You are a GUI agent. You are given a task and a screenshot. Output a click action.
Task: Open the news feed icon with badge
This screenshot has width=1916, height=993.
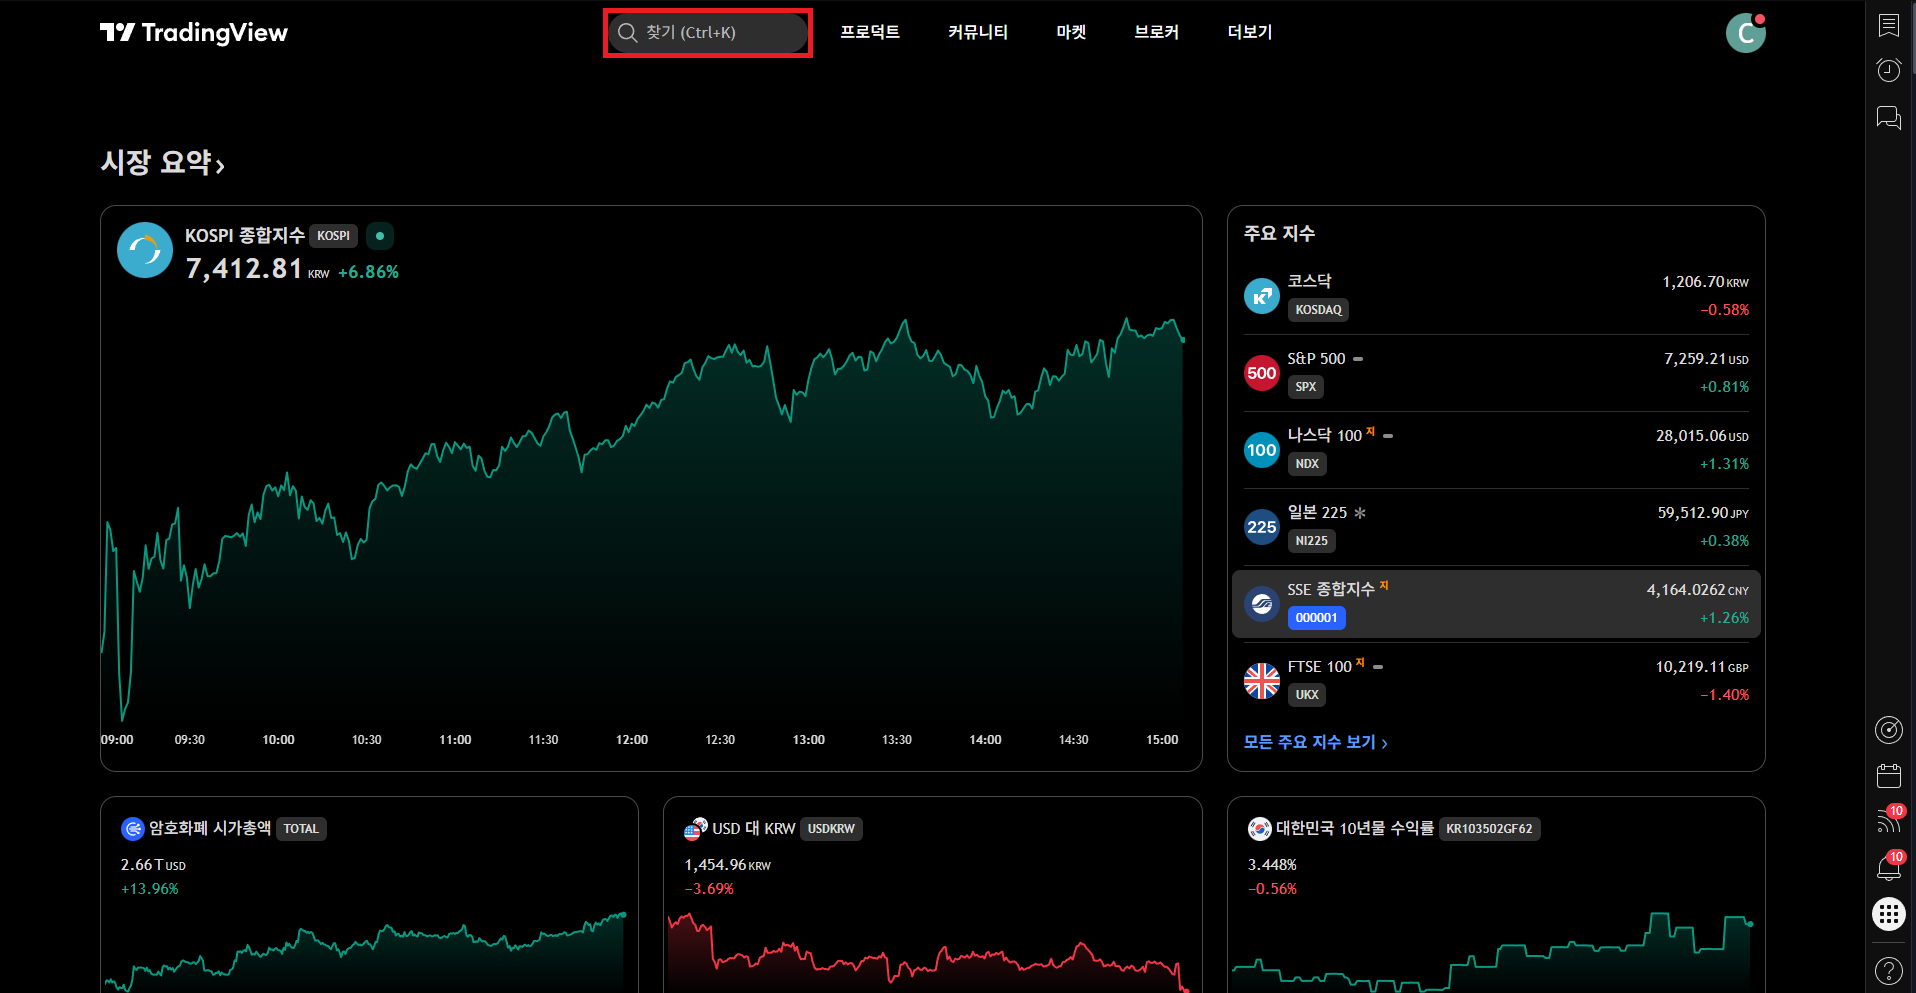click(1888, 821)
